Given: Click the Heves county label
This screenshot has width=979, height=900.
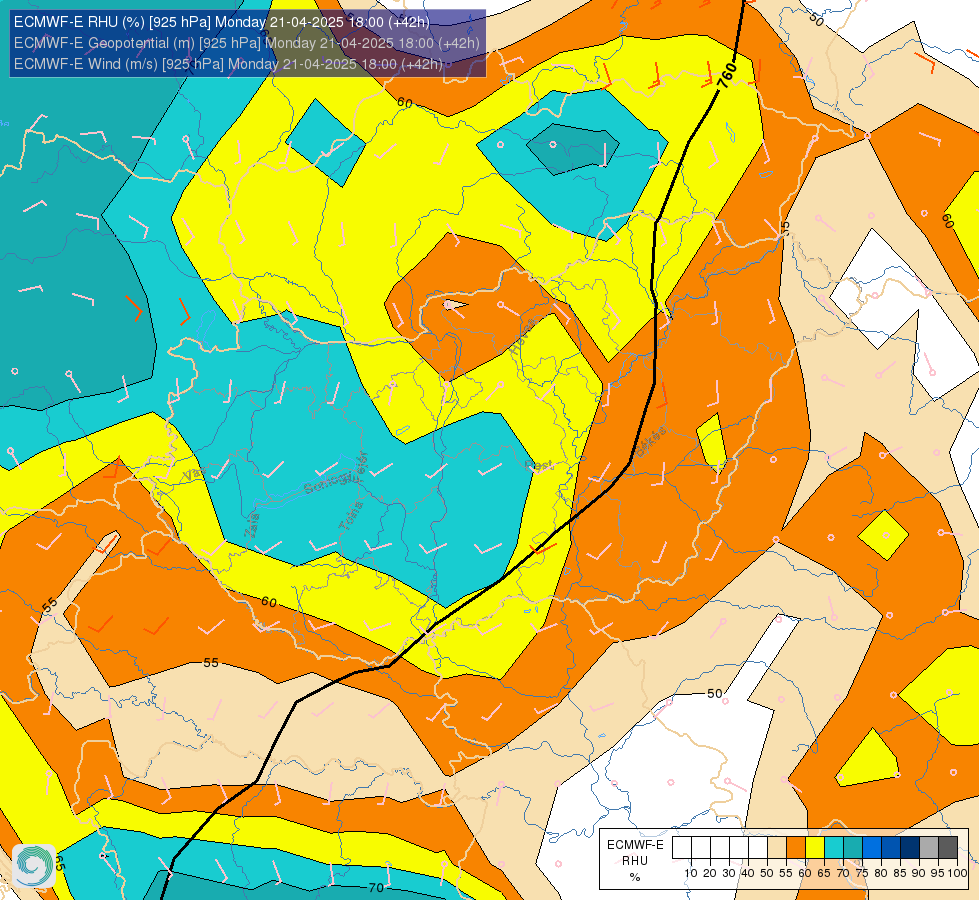Looking at the screenshot, I should [x=523, y=337].
